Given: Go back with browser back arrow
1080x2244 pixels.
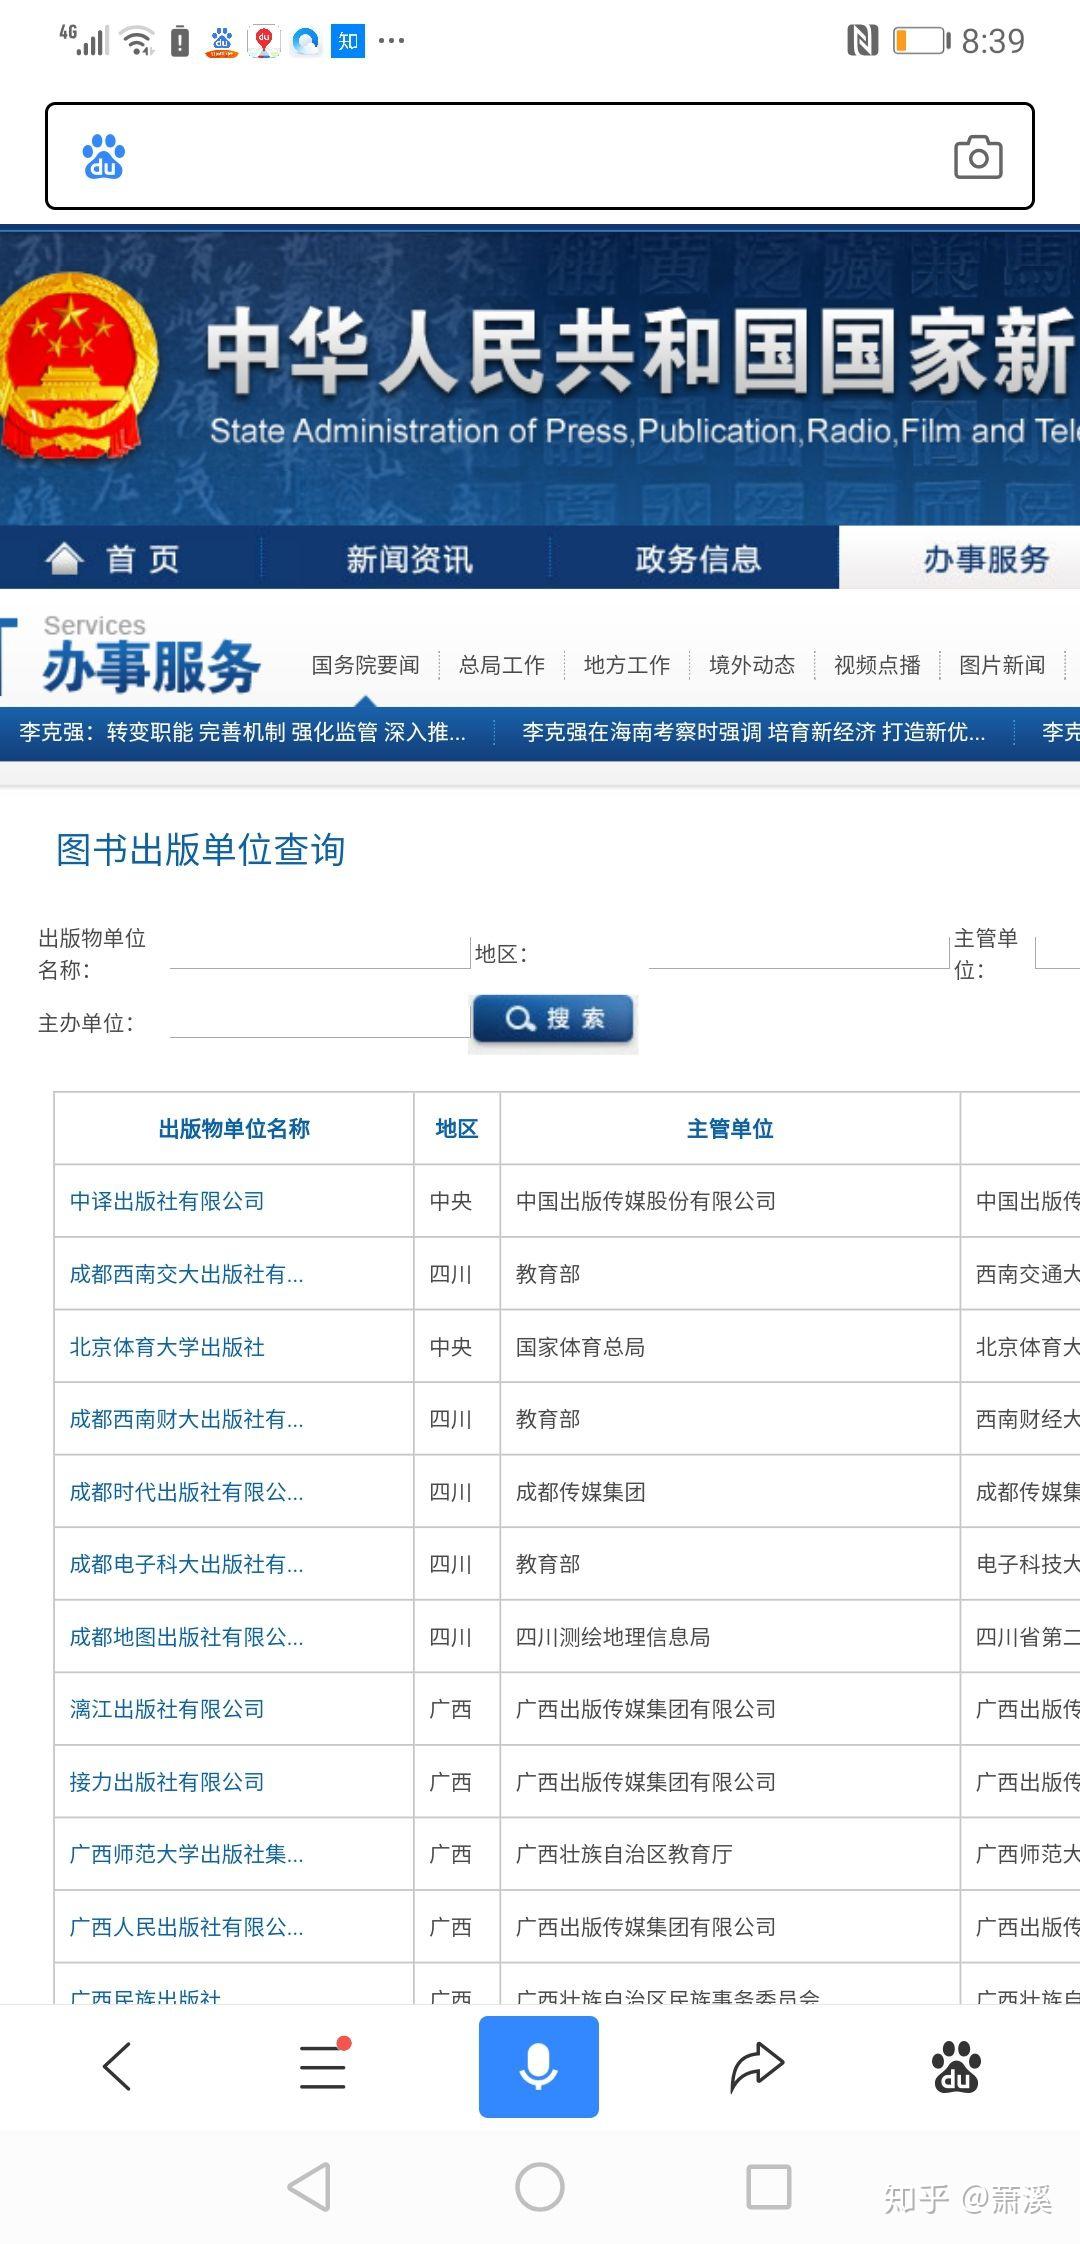Looking at the screenshot, I should point(117,2066).
